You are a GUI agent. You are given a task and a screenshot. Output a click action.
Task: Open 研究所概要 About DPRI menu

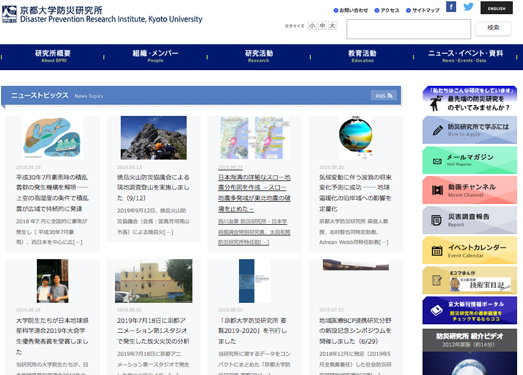tap(53, 56)
